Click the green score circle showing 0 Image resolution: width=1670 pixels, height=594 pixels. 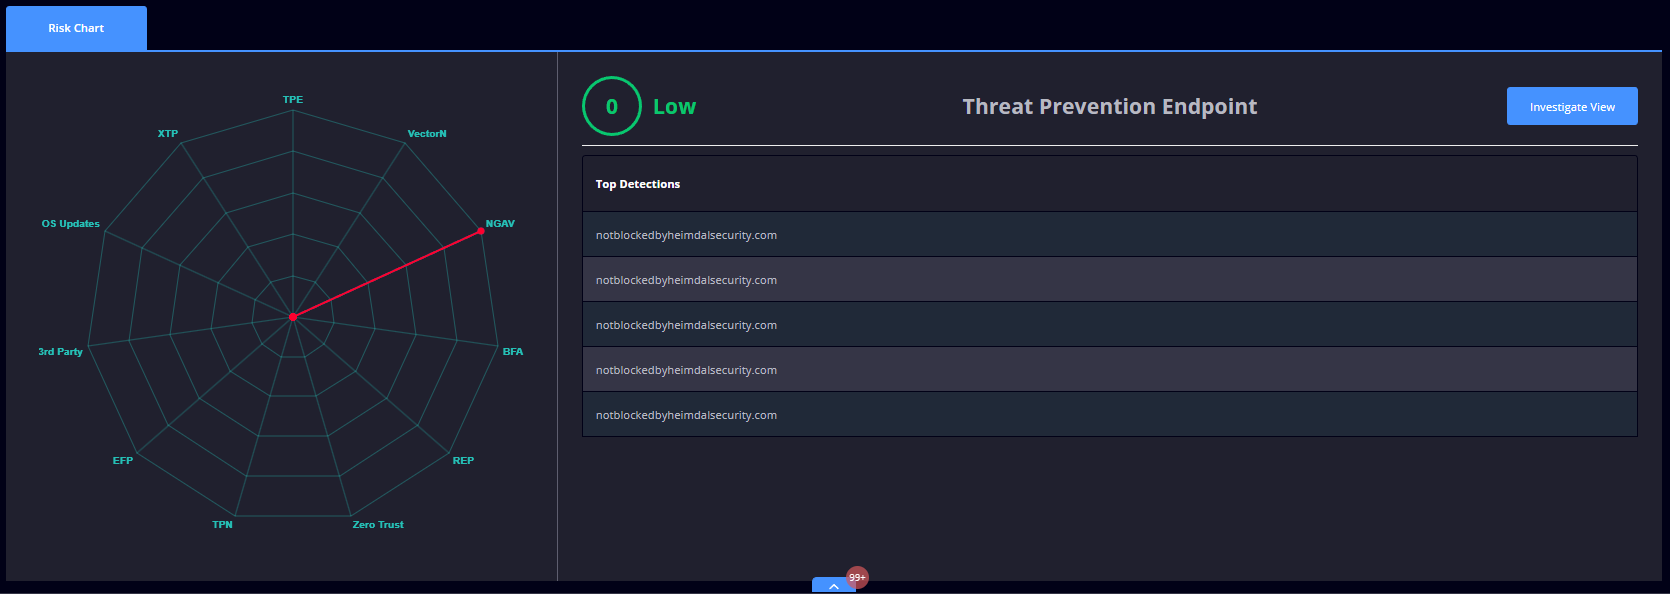(x=612, y=106)
